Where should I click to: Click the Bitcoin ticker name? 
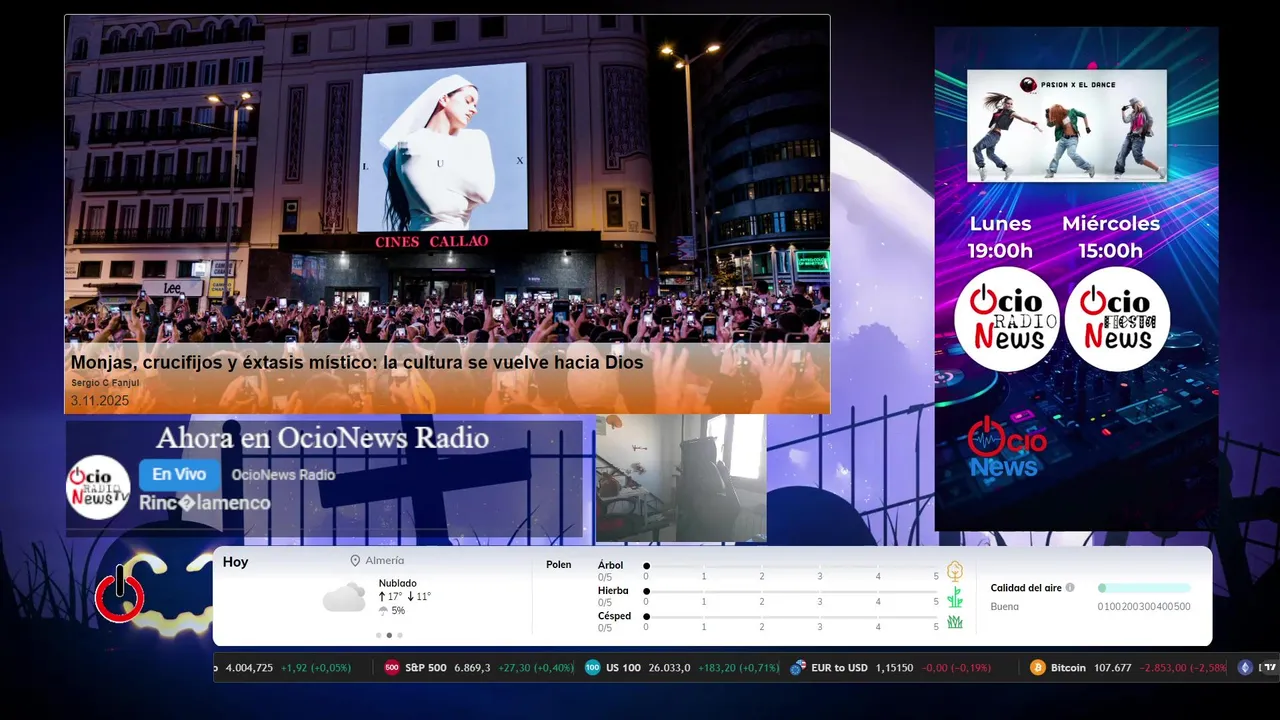pos(1068,668)
